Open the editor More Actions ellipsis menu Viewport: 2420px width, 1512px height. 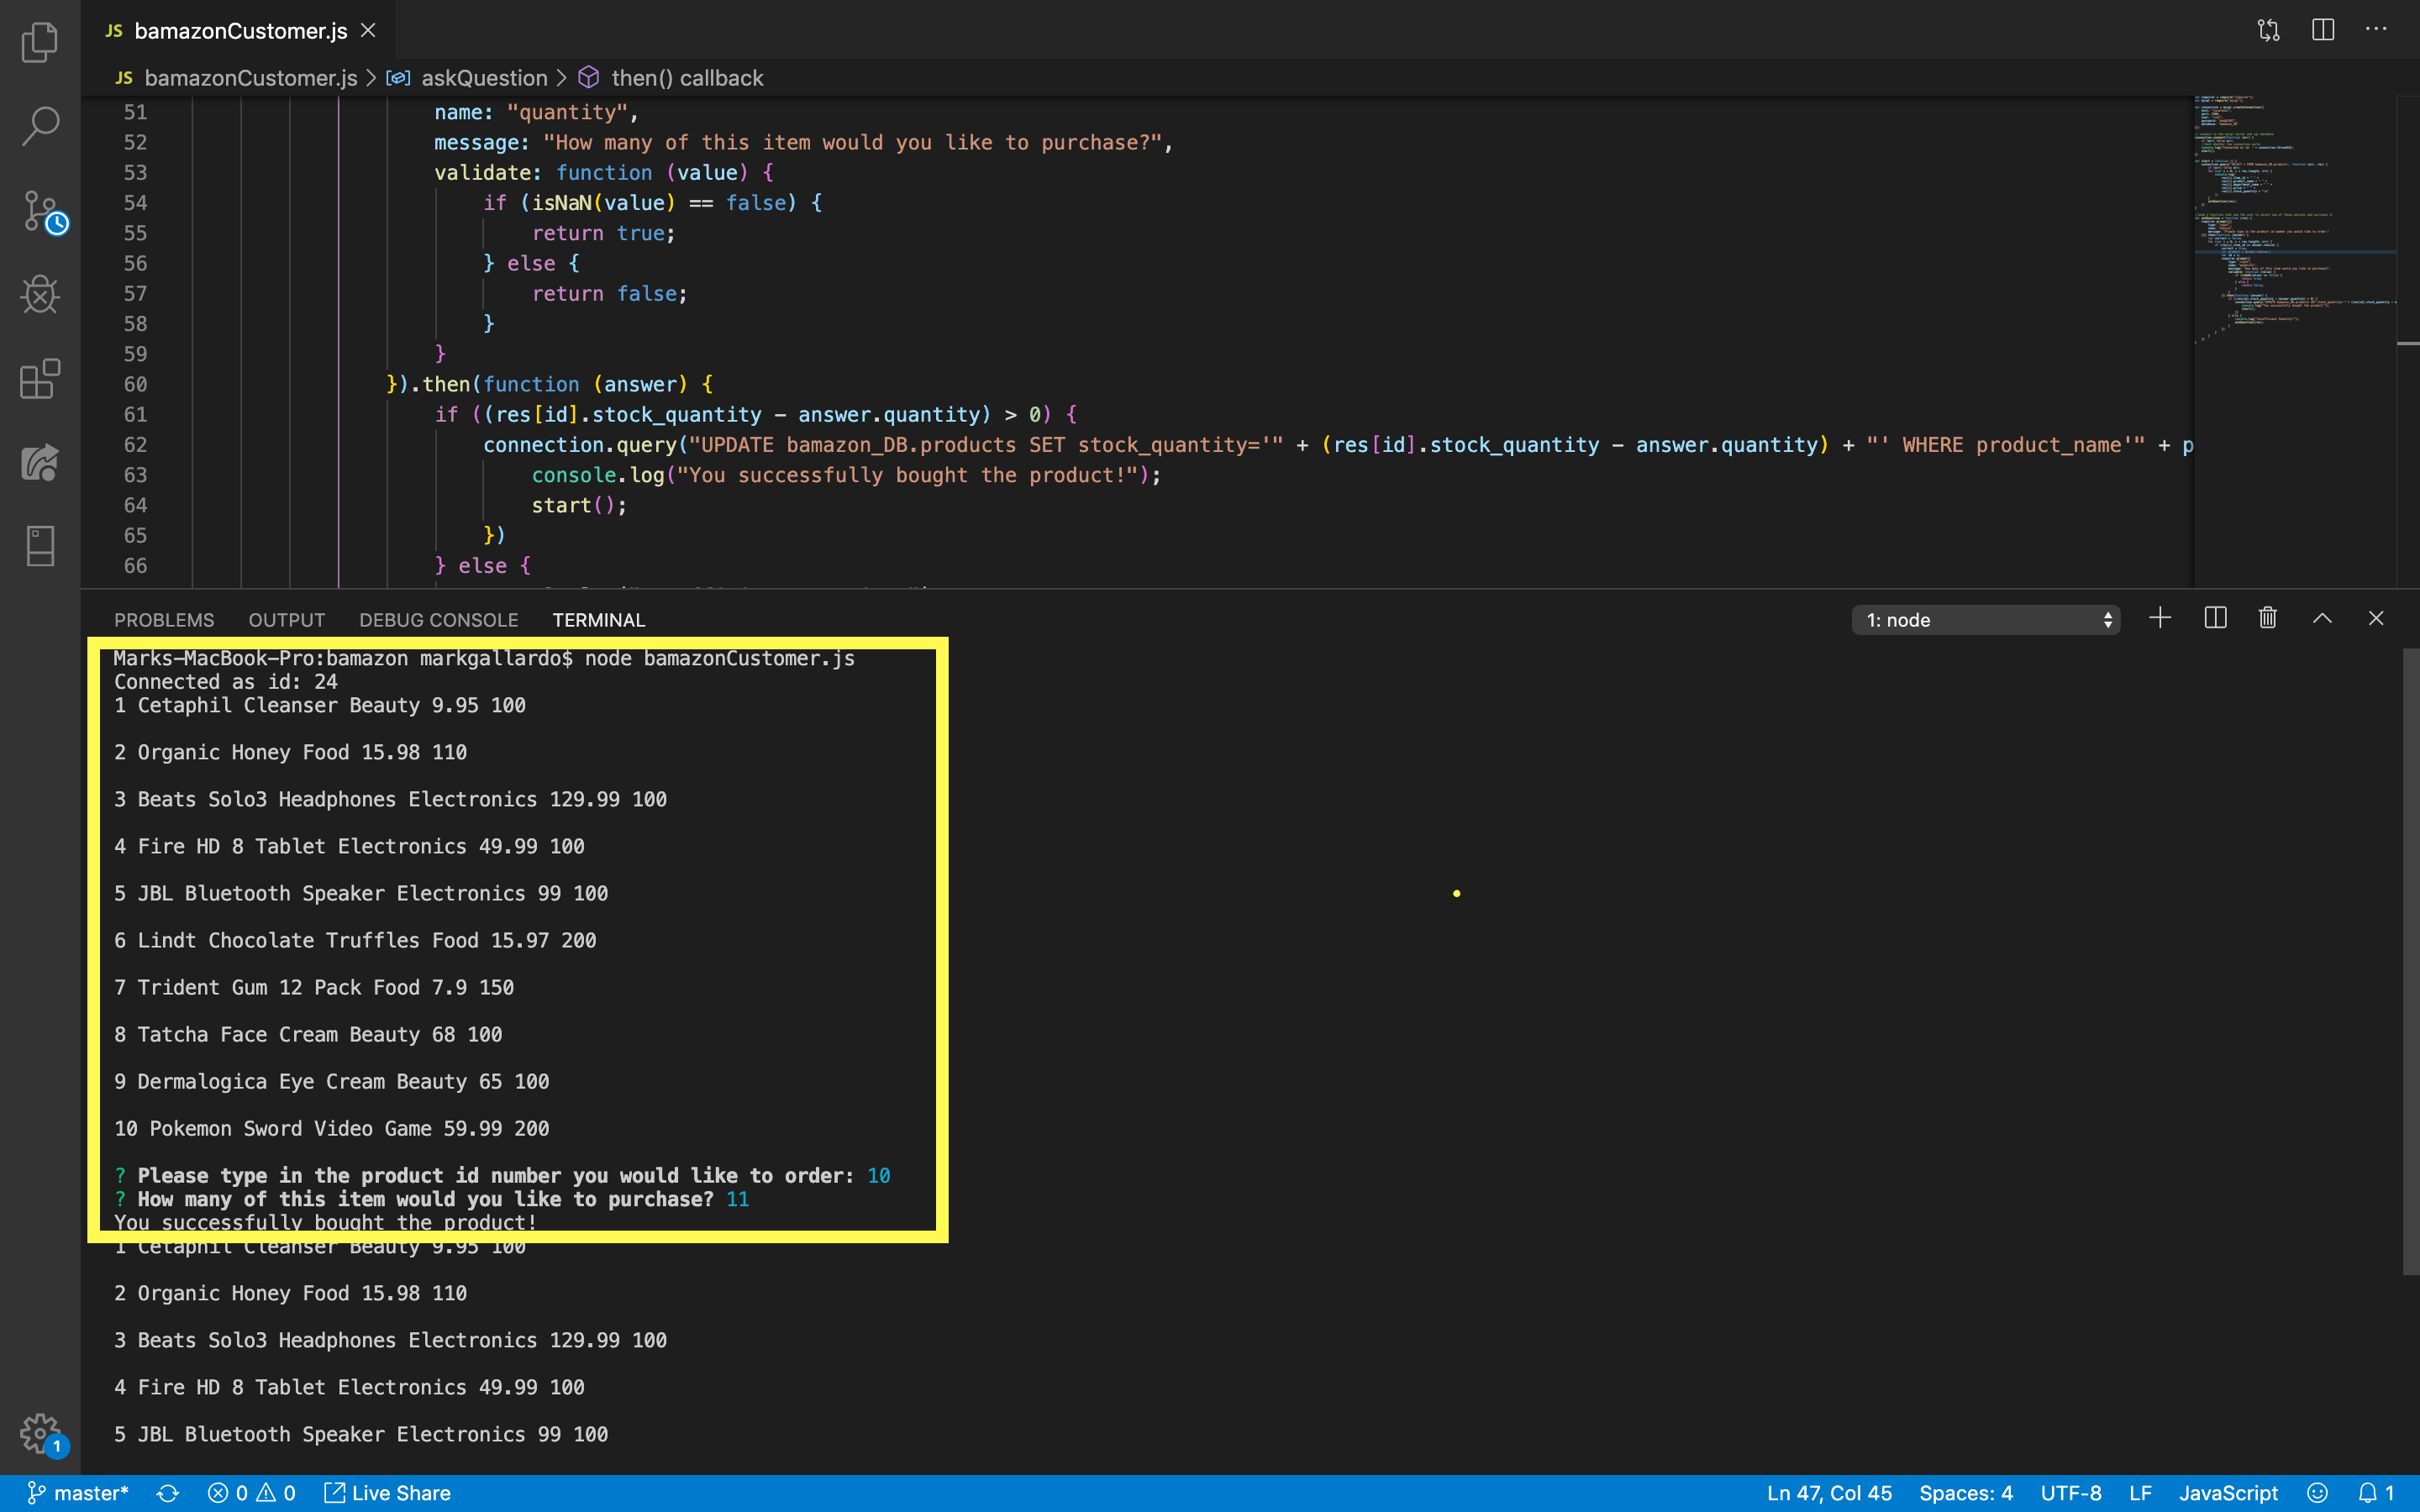(2376, 30)
